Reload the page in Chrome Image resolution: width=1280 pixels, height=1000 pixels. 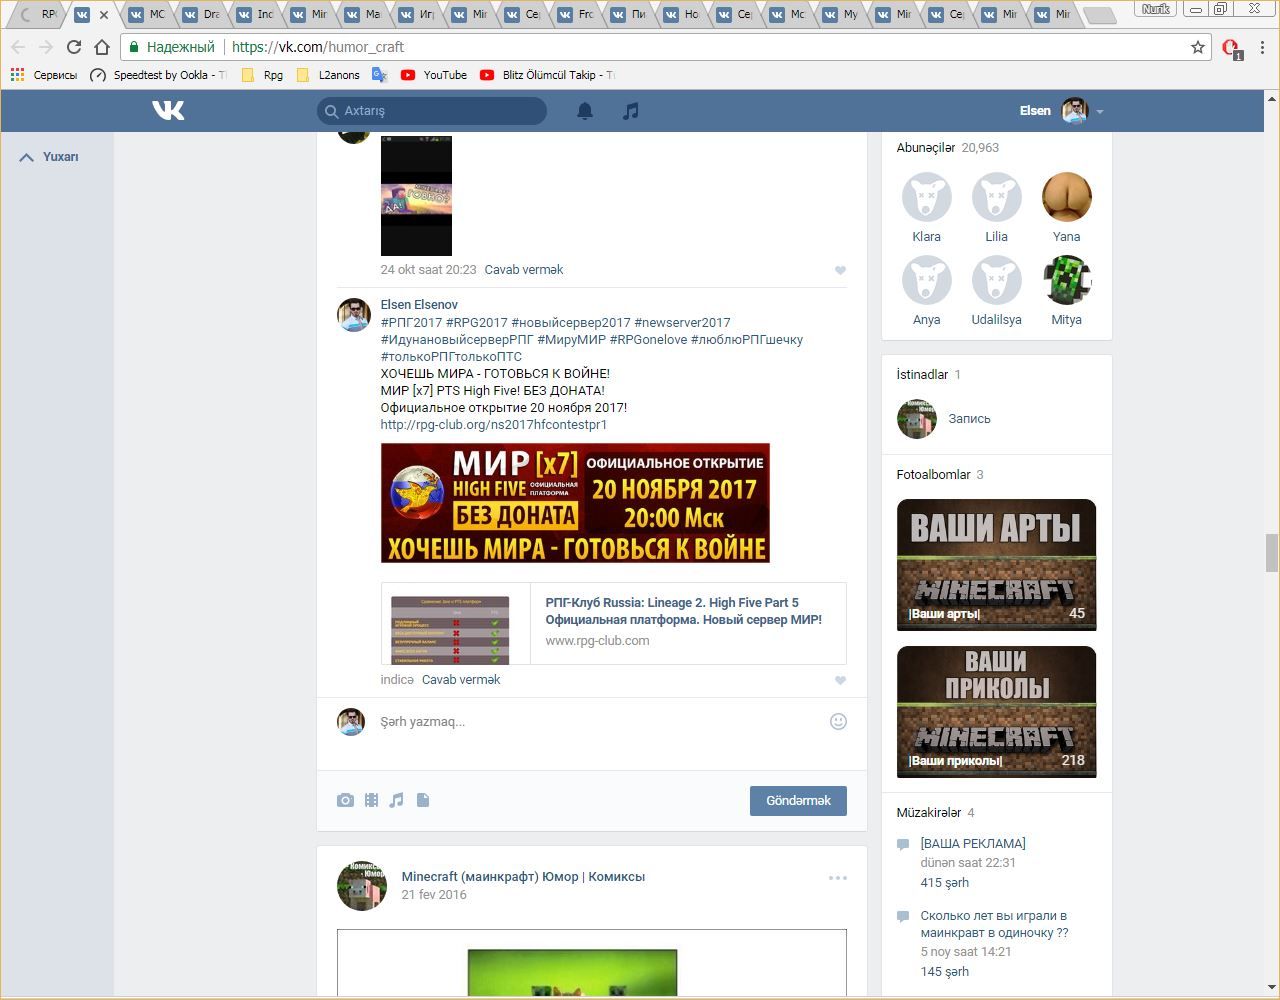[x=73, y=47]
